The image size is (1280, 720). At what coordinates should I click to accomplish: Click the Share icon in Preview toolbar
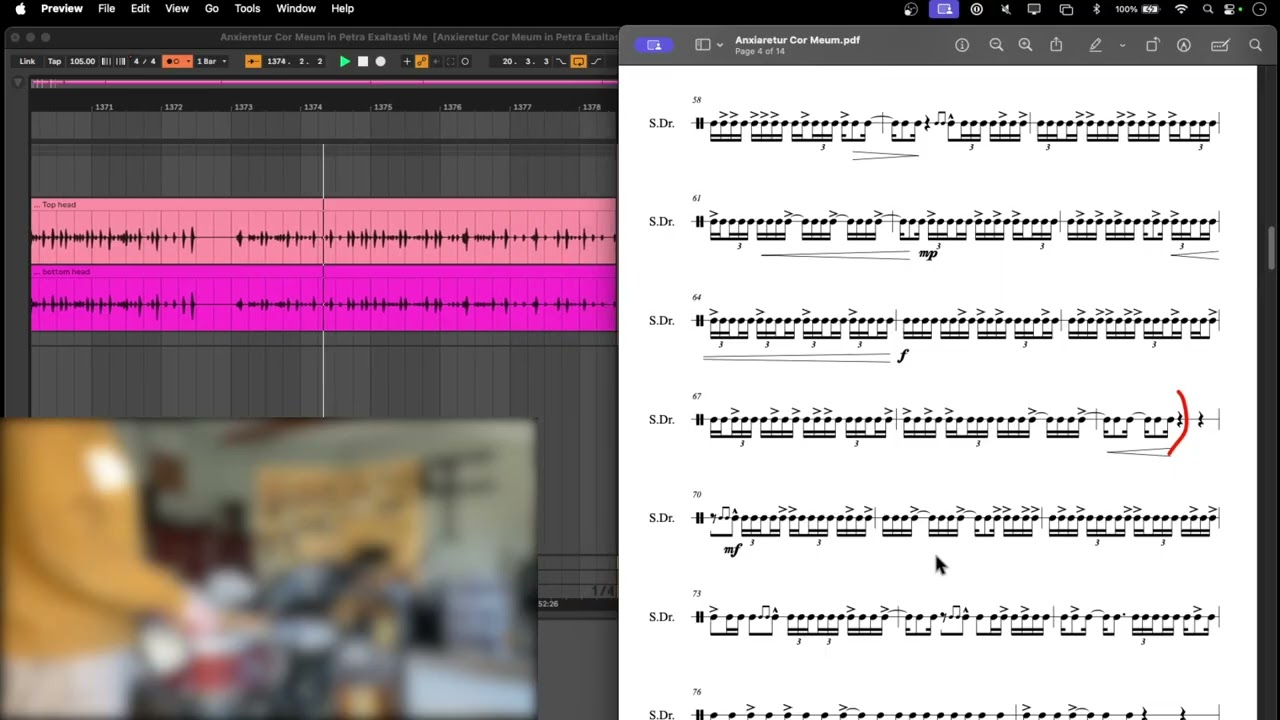pyautogui.click(x=1056, y=45)
